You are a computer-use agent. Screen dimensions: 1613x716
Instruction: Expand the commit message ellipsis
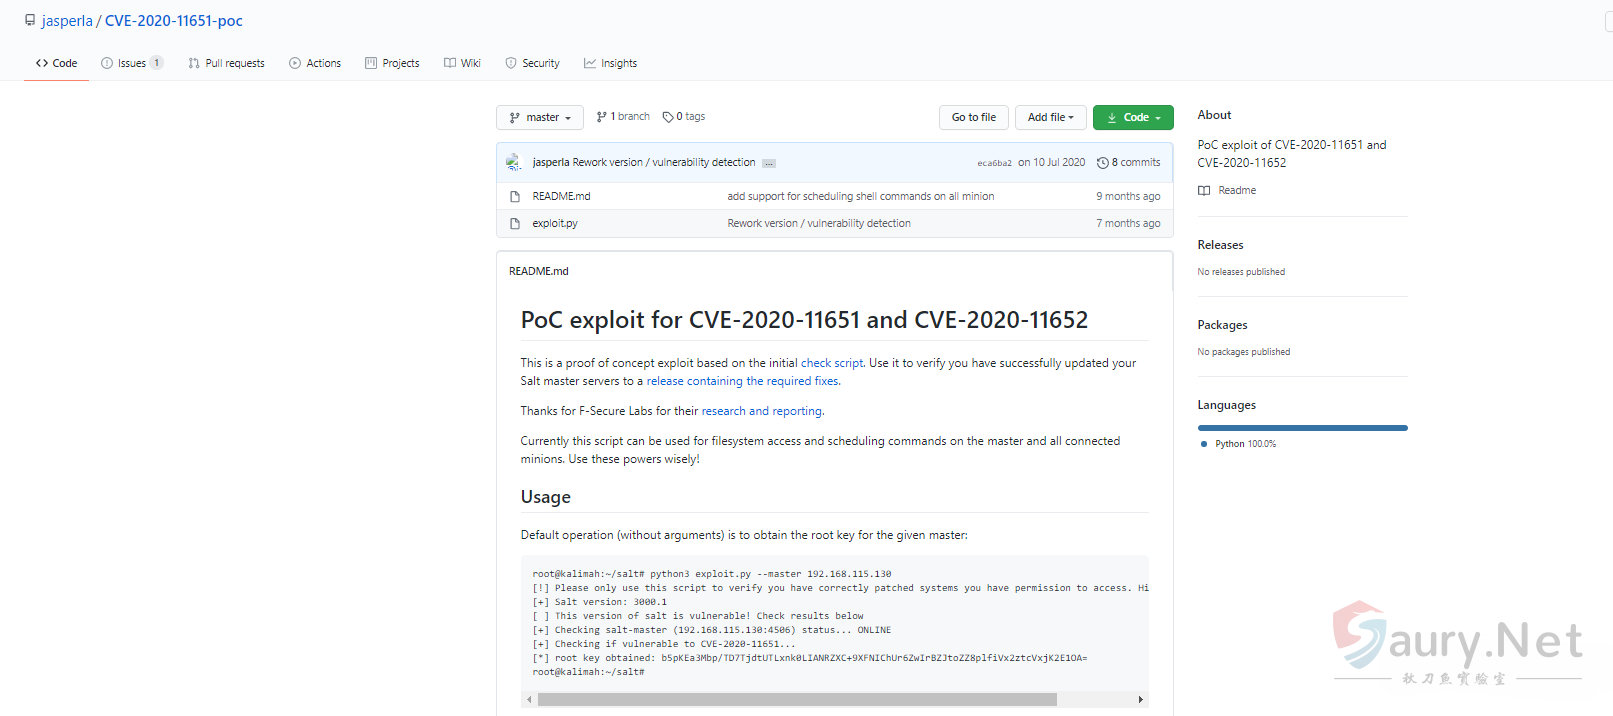pos(769,163)
